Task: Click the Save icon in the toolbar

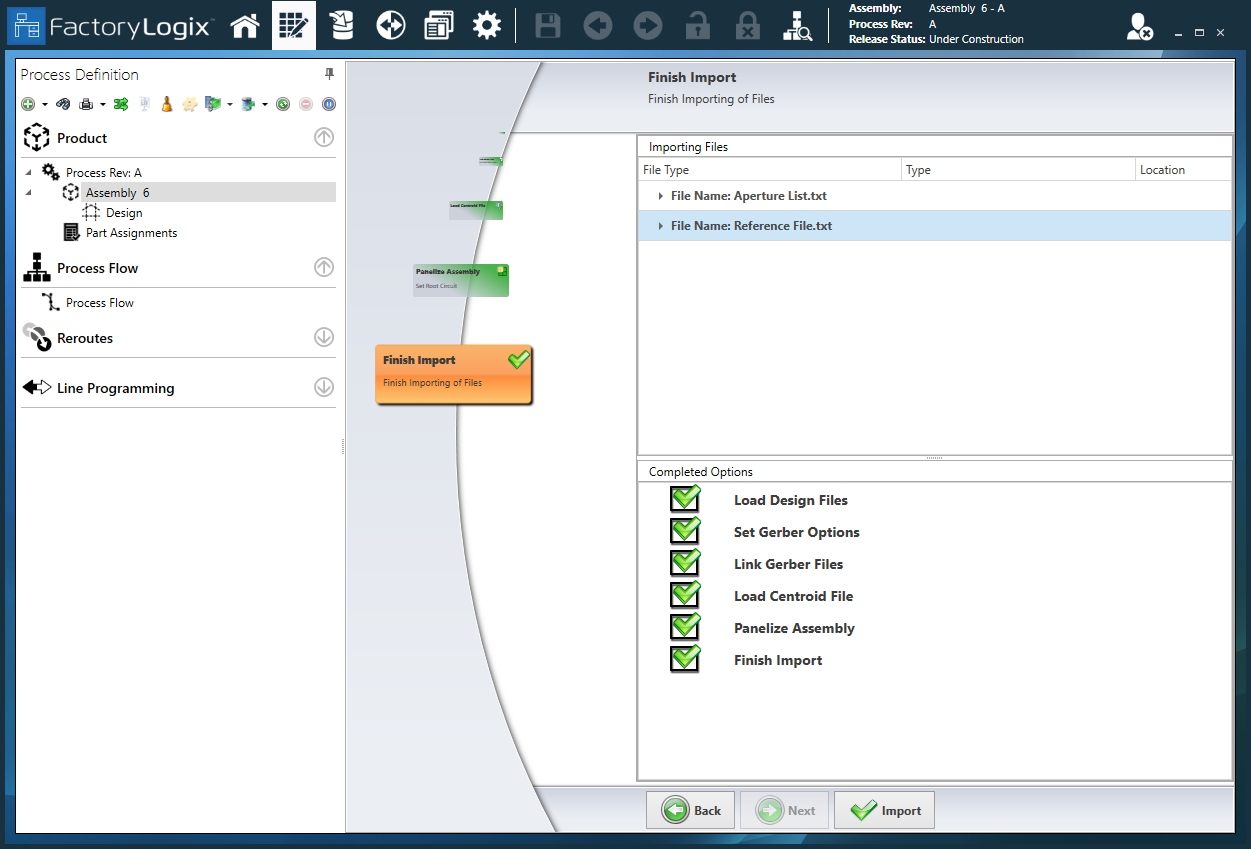Action: tap(547, 25)
